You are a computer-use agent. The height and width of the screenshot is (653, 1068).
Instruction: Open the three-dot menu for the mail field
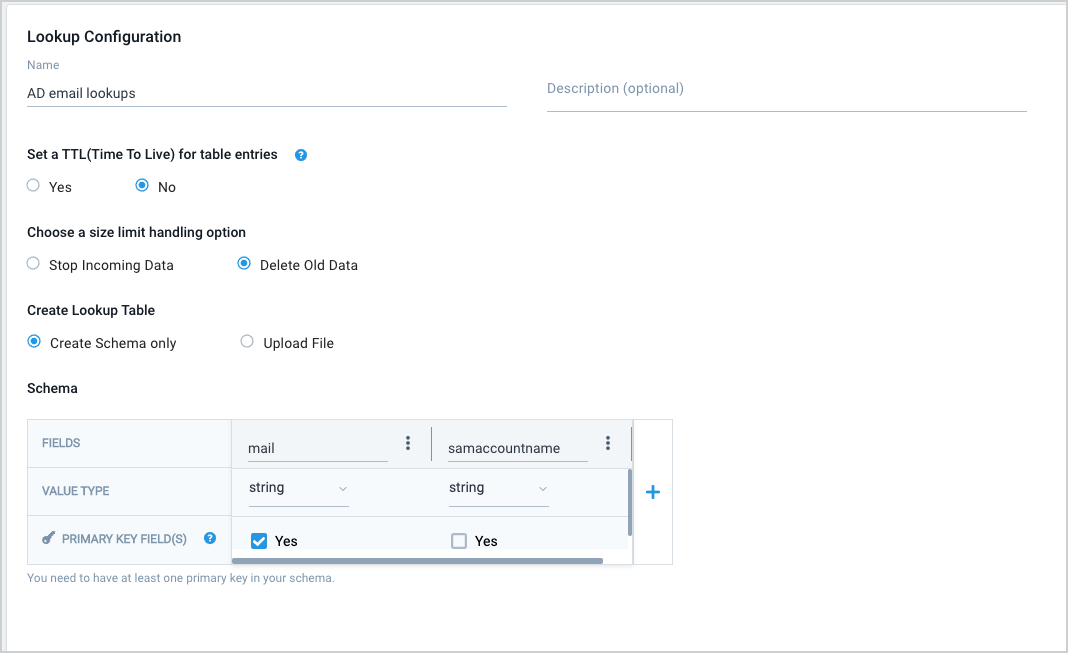pos(409,443)
